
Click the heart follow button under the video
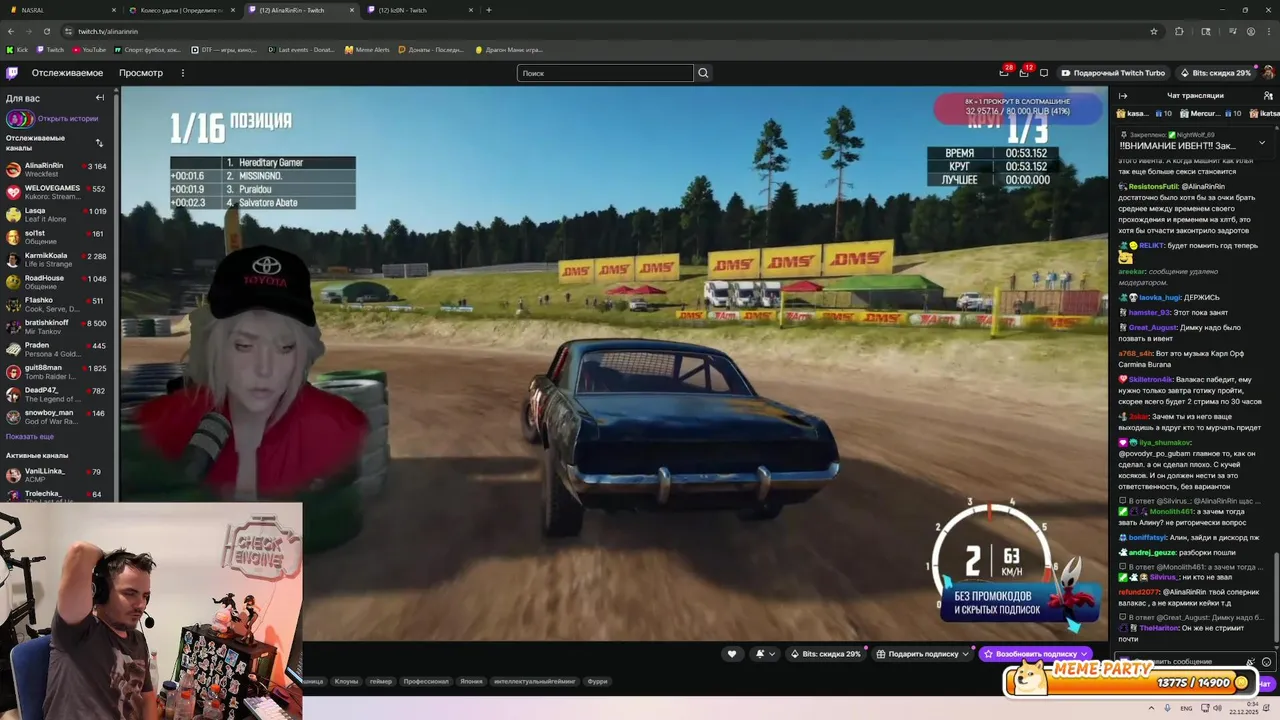pyautogui.click(x=732, y=654)
